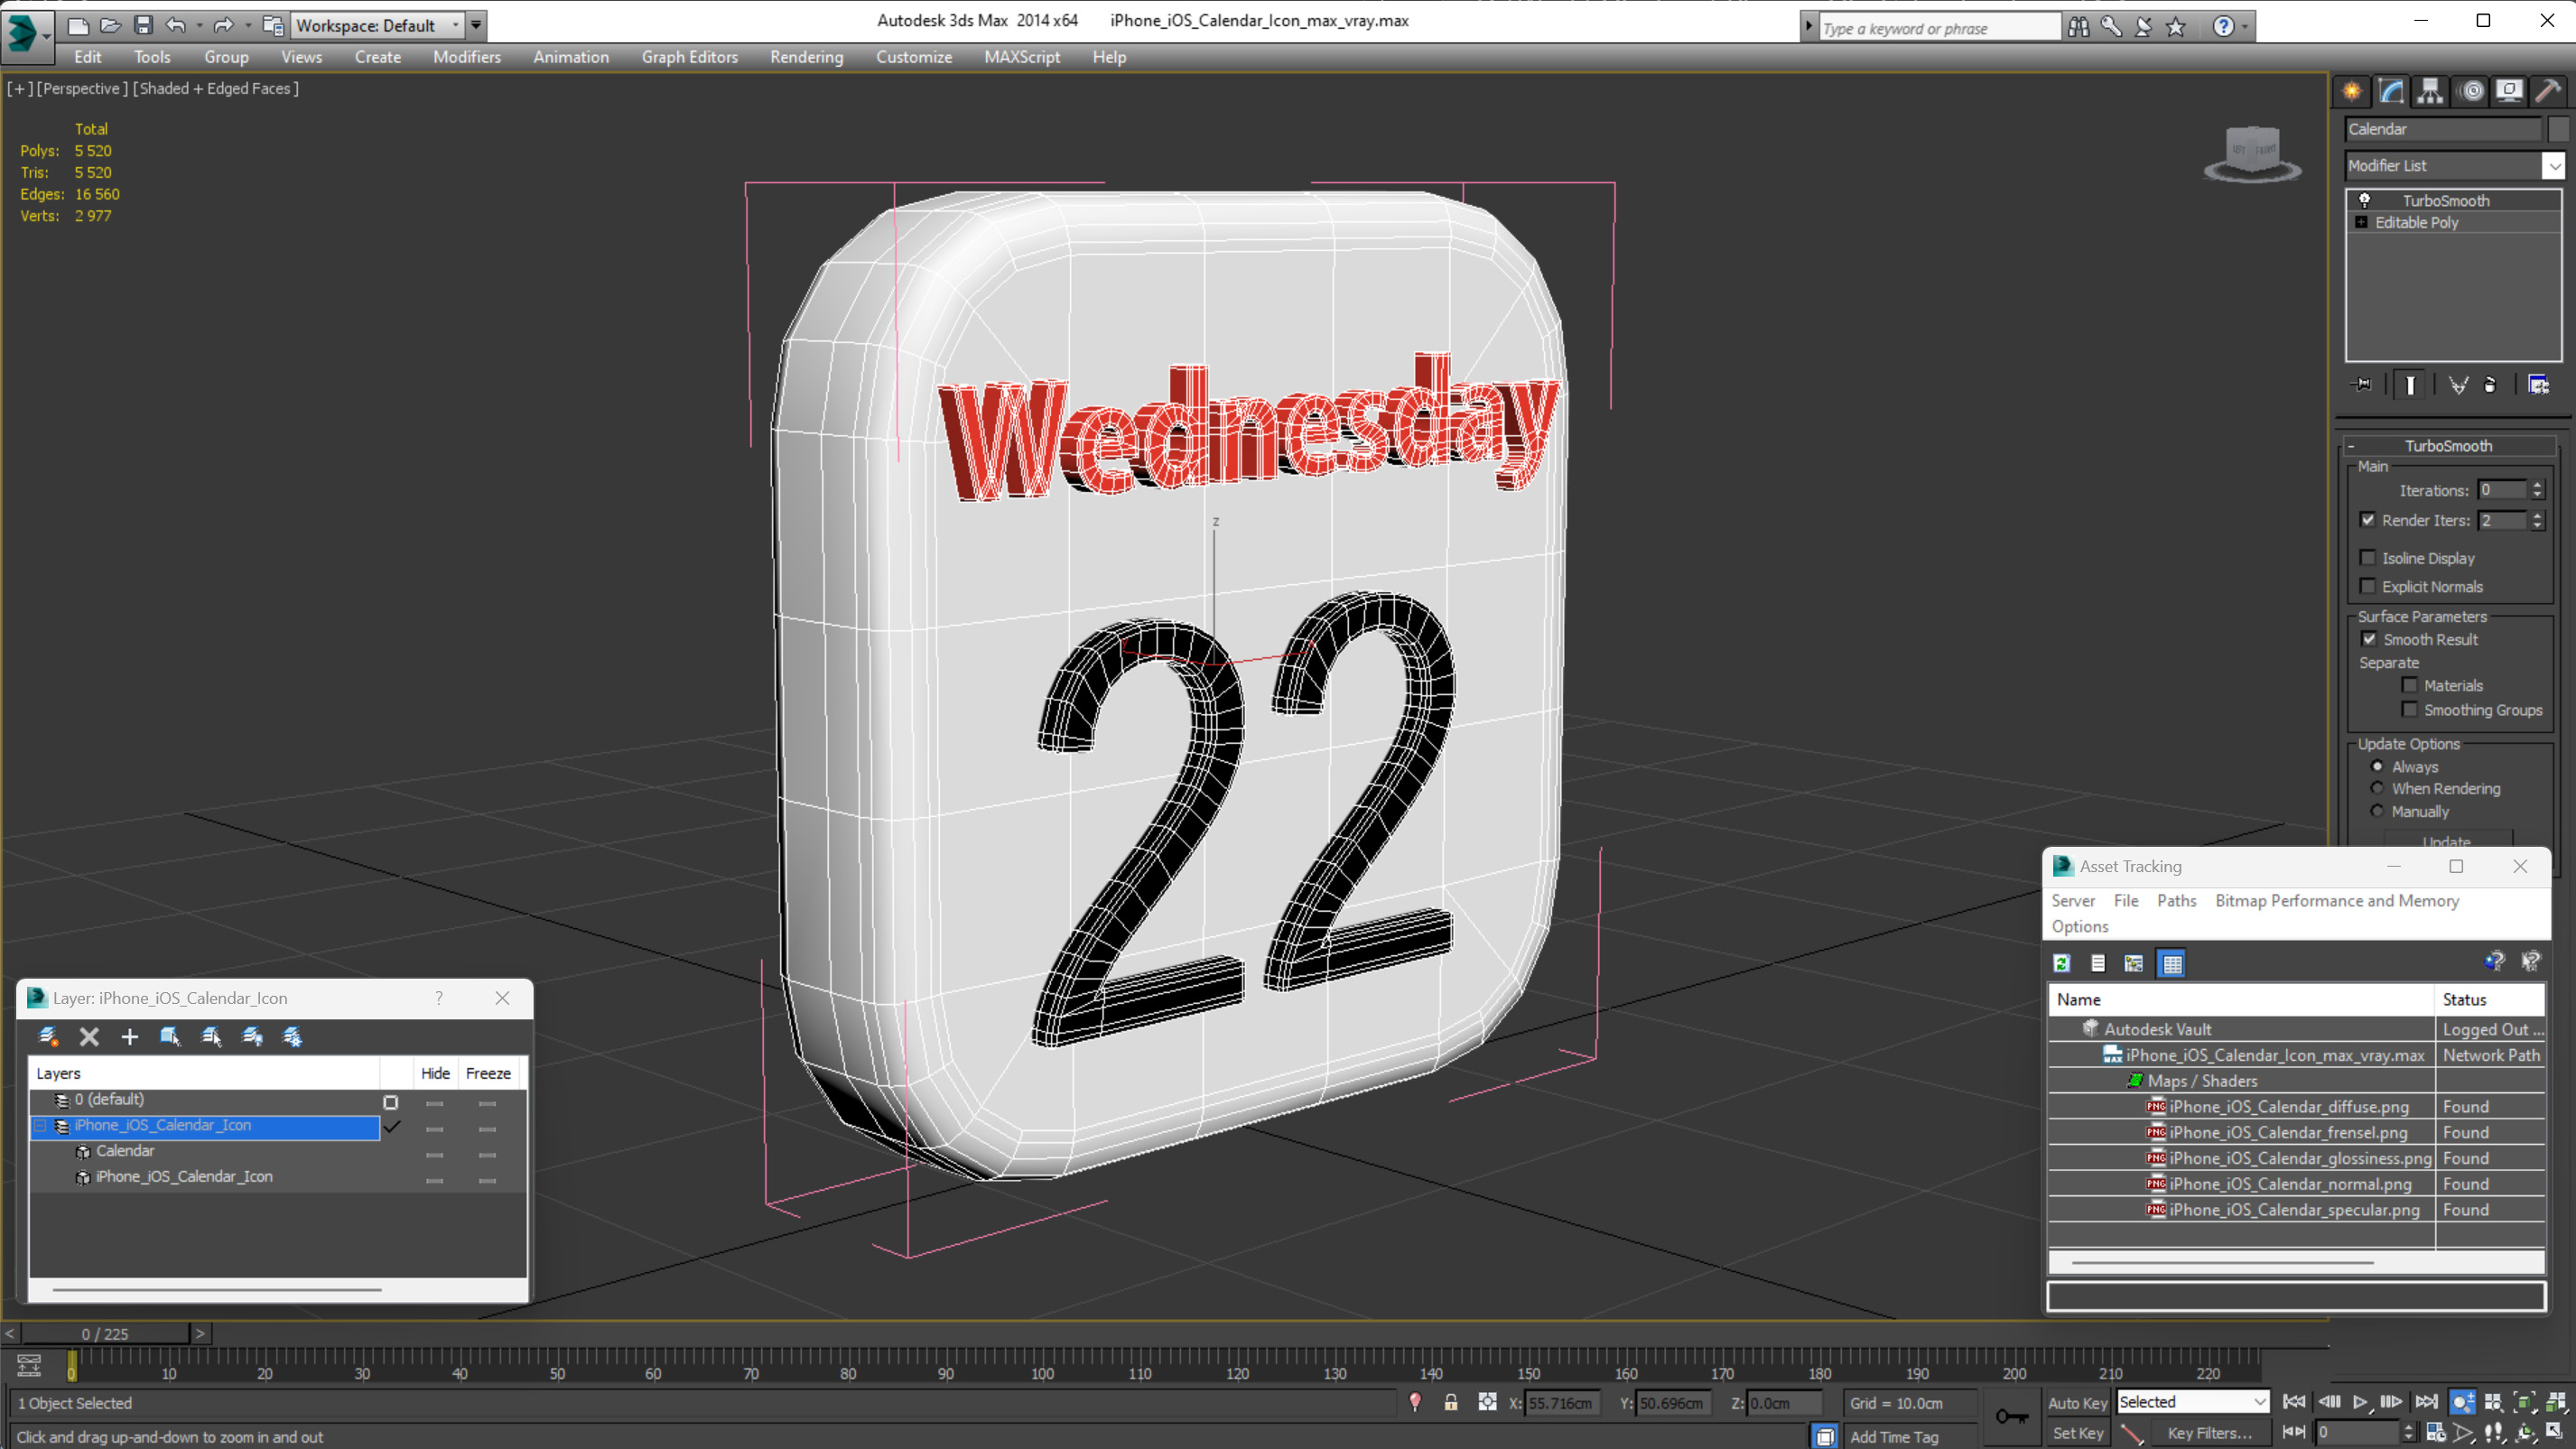This screenshot has height=1449, width=2576.
Task: Open the Graph Editors menu
Action: (x=689, y=57)
